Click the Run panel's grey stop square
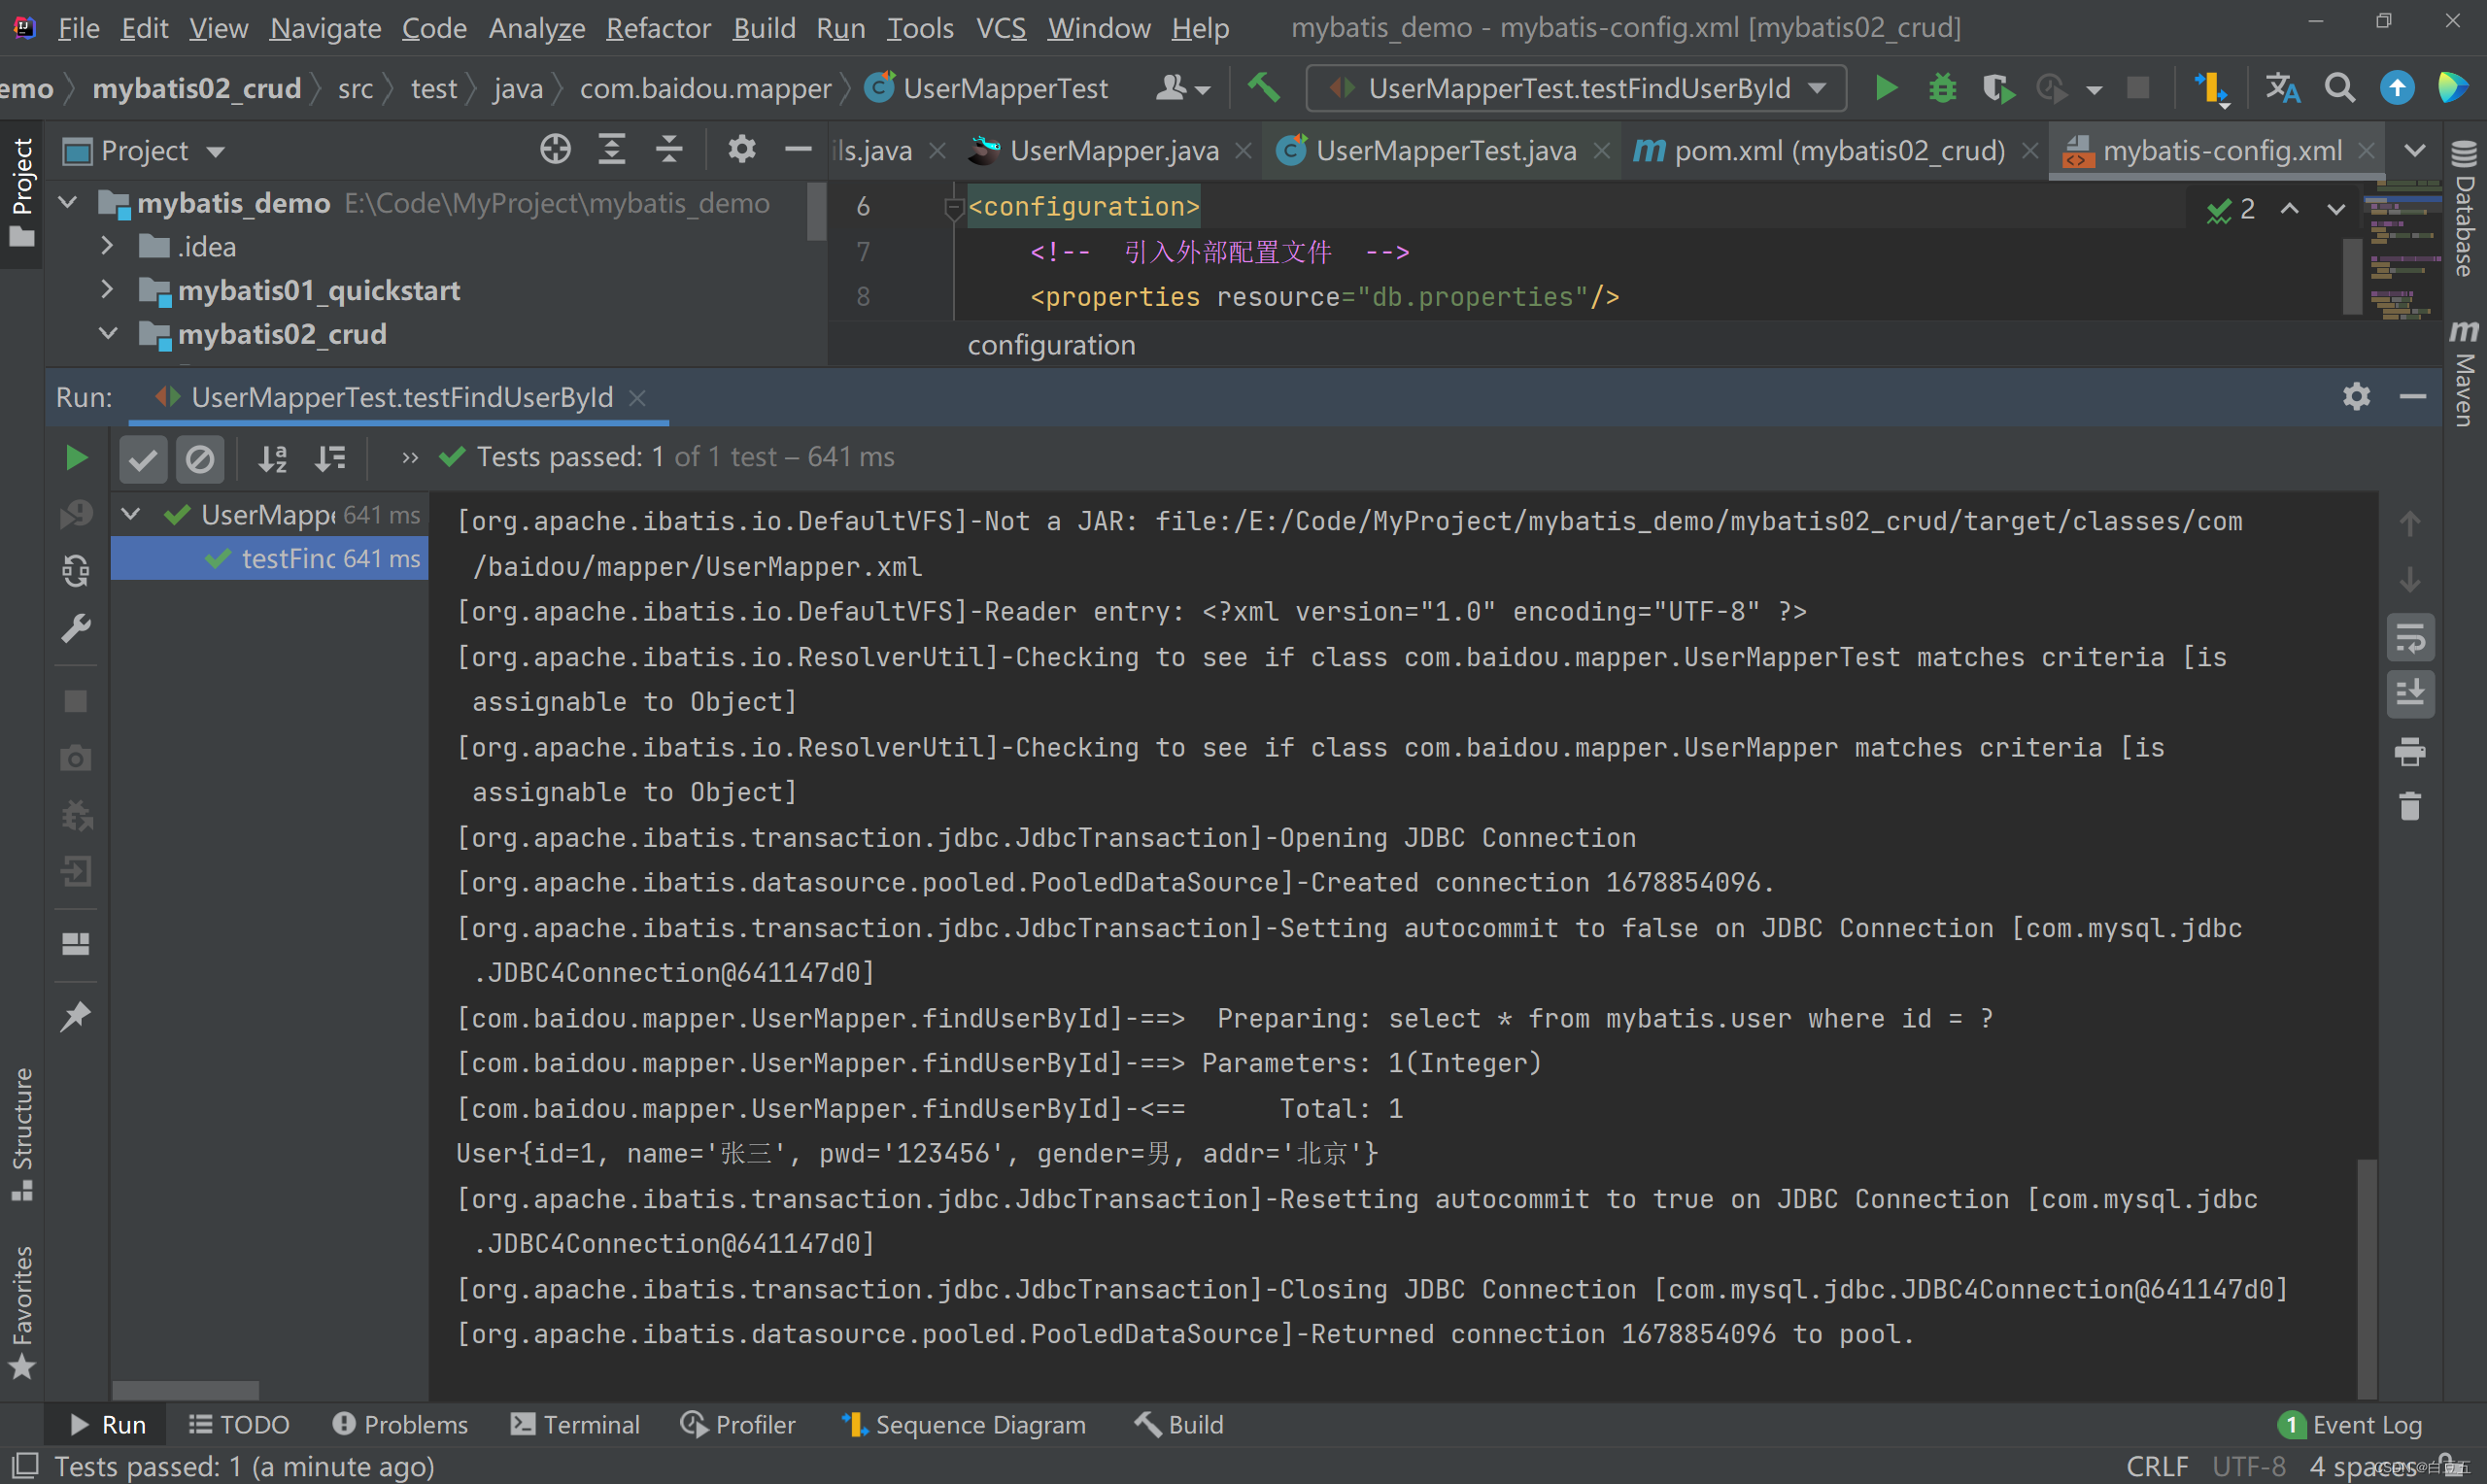The height and width of the screenshot is (1484, 2487). click(76, 701)
